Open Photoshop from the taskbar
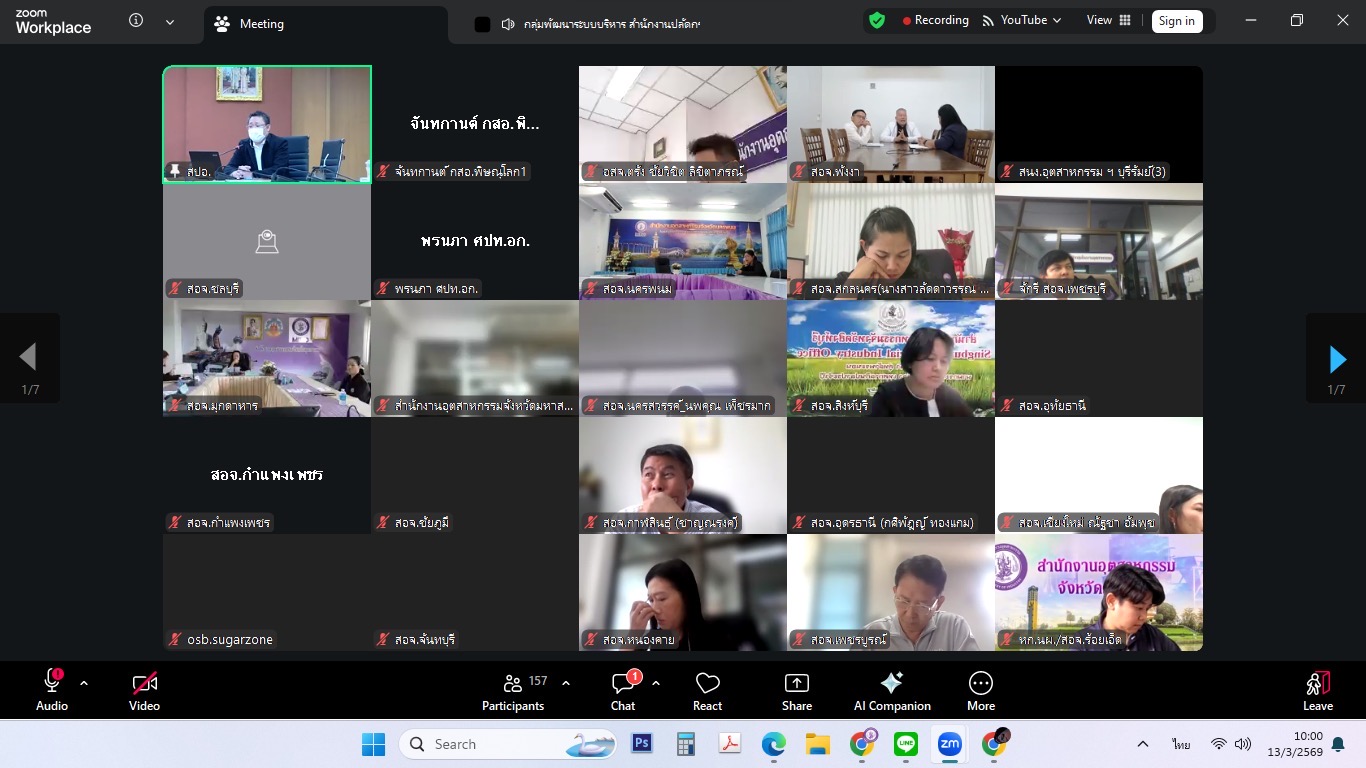 click(x=642, y=744)
